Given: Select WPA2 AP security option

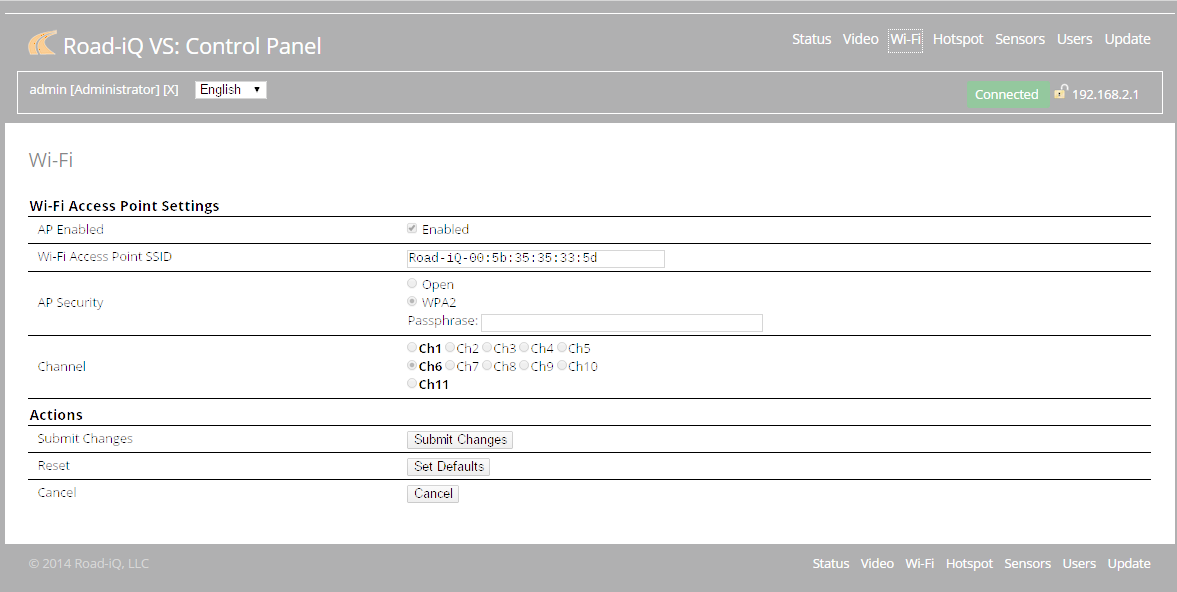Looking at the screenshot, I should tap(412, 301).
